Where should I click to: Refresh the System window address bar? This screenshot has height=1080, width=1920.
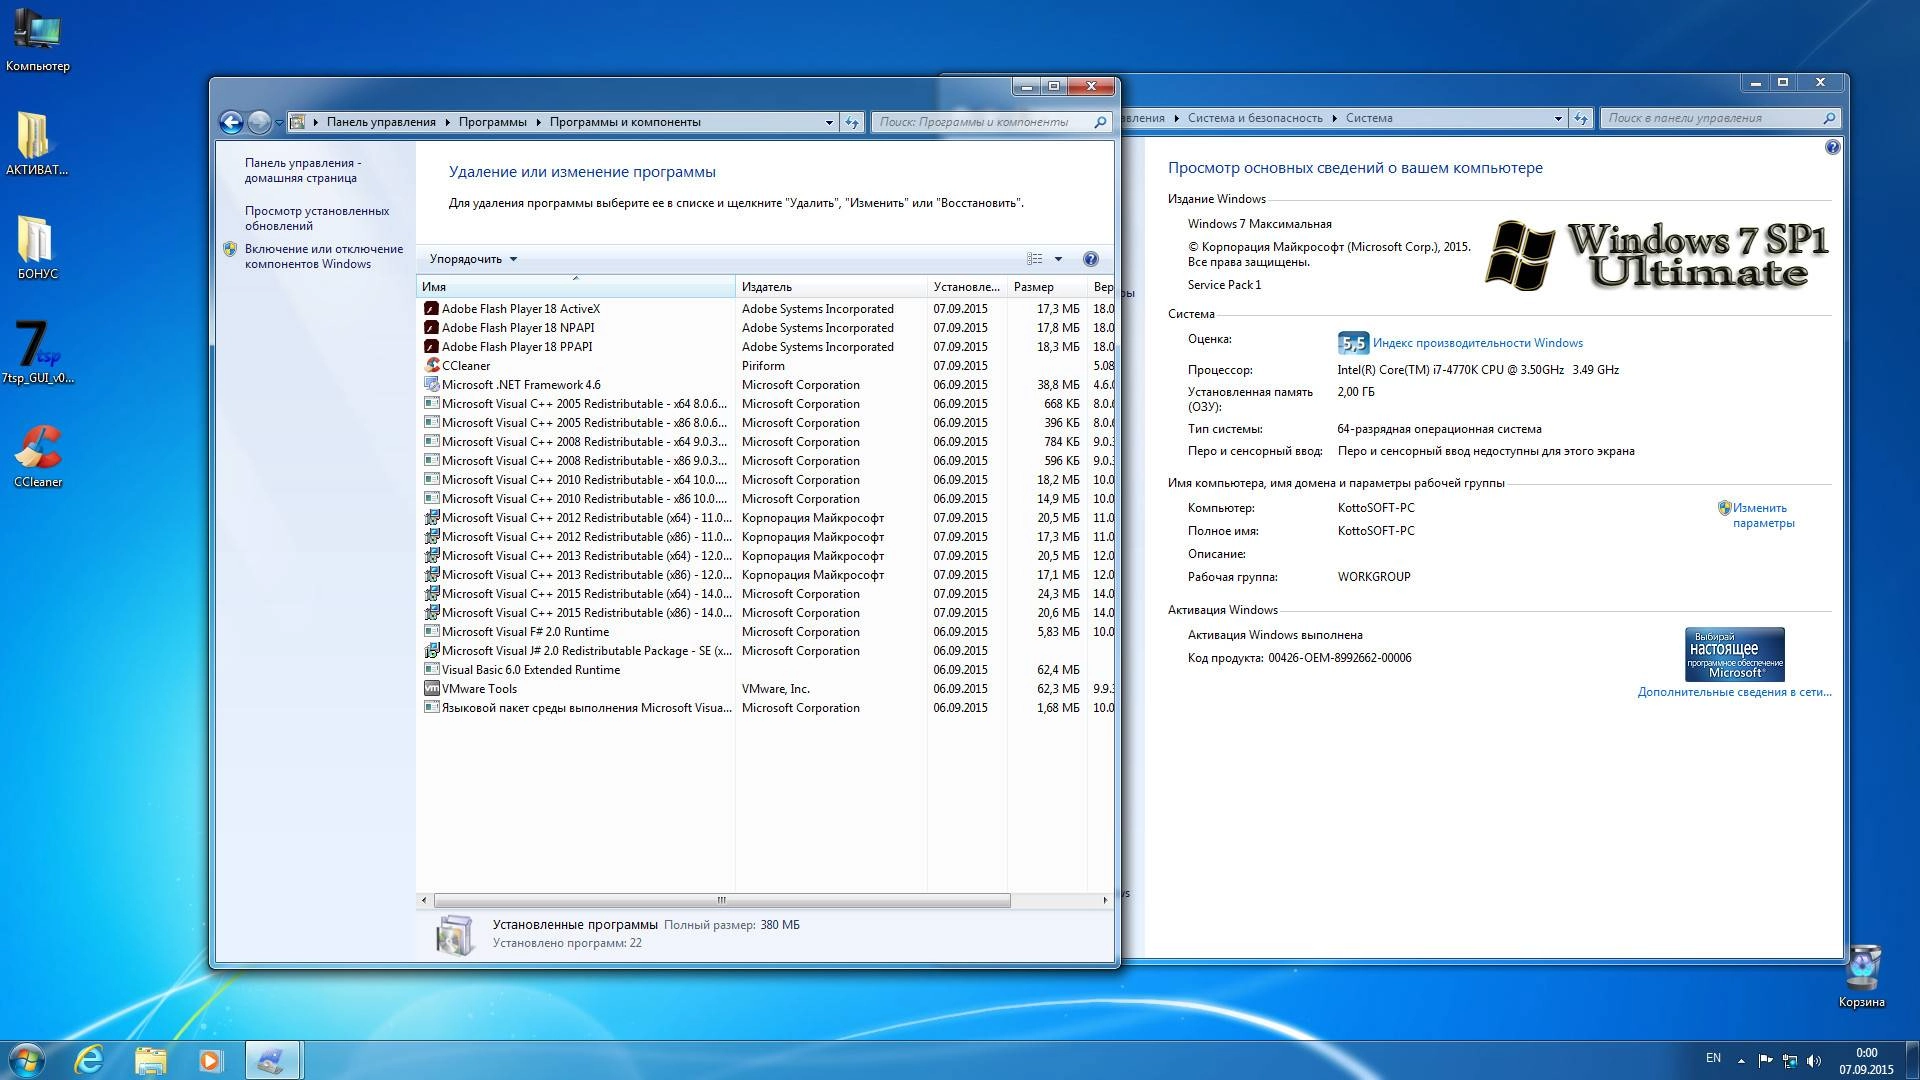pyautogui.click(x=1581, y=118)
